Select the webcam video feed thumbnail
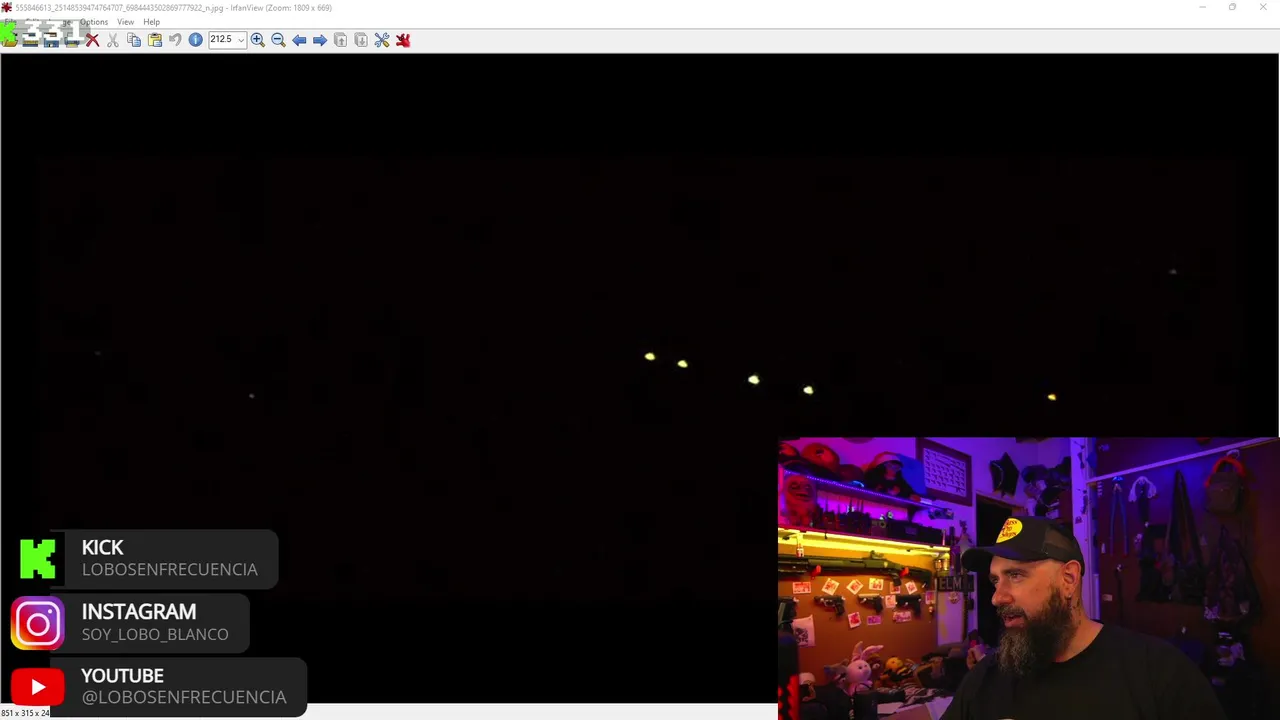The width and height of the screenshot is (1280, 720). (x=1028, y=578)
